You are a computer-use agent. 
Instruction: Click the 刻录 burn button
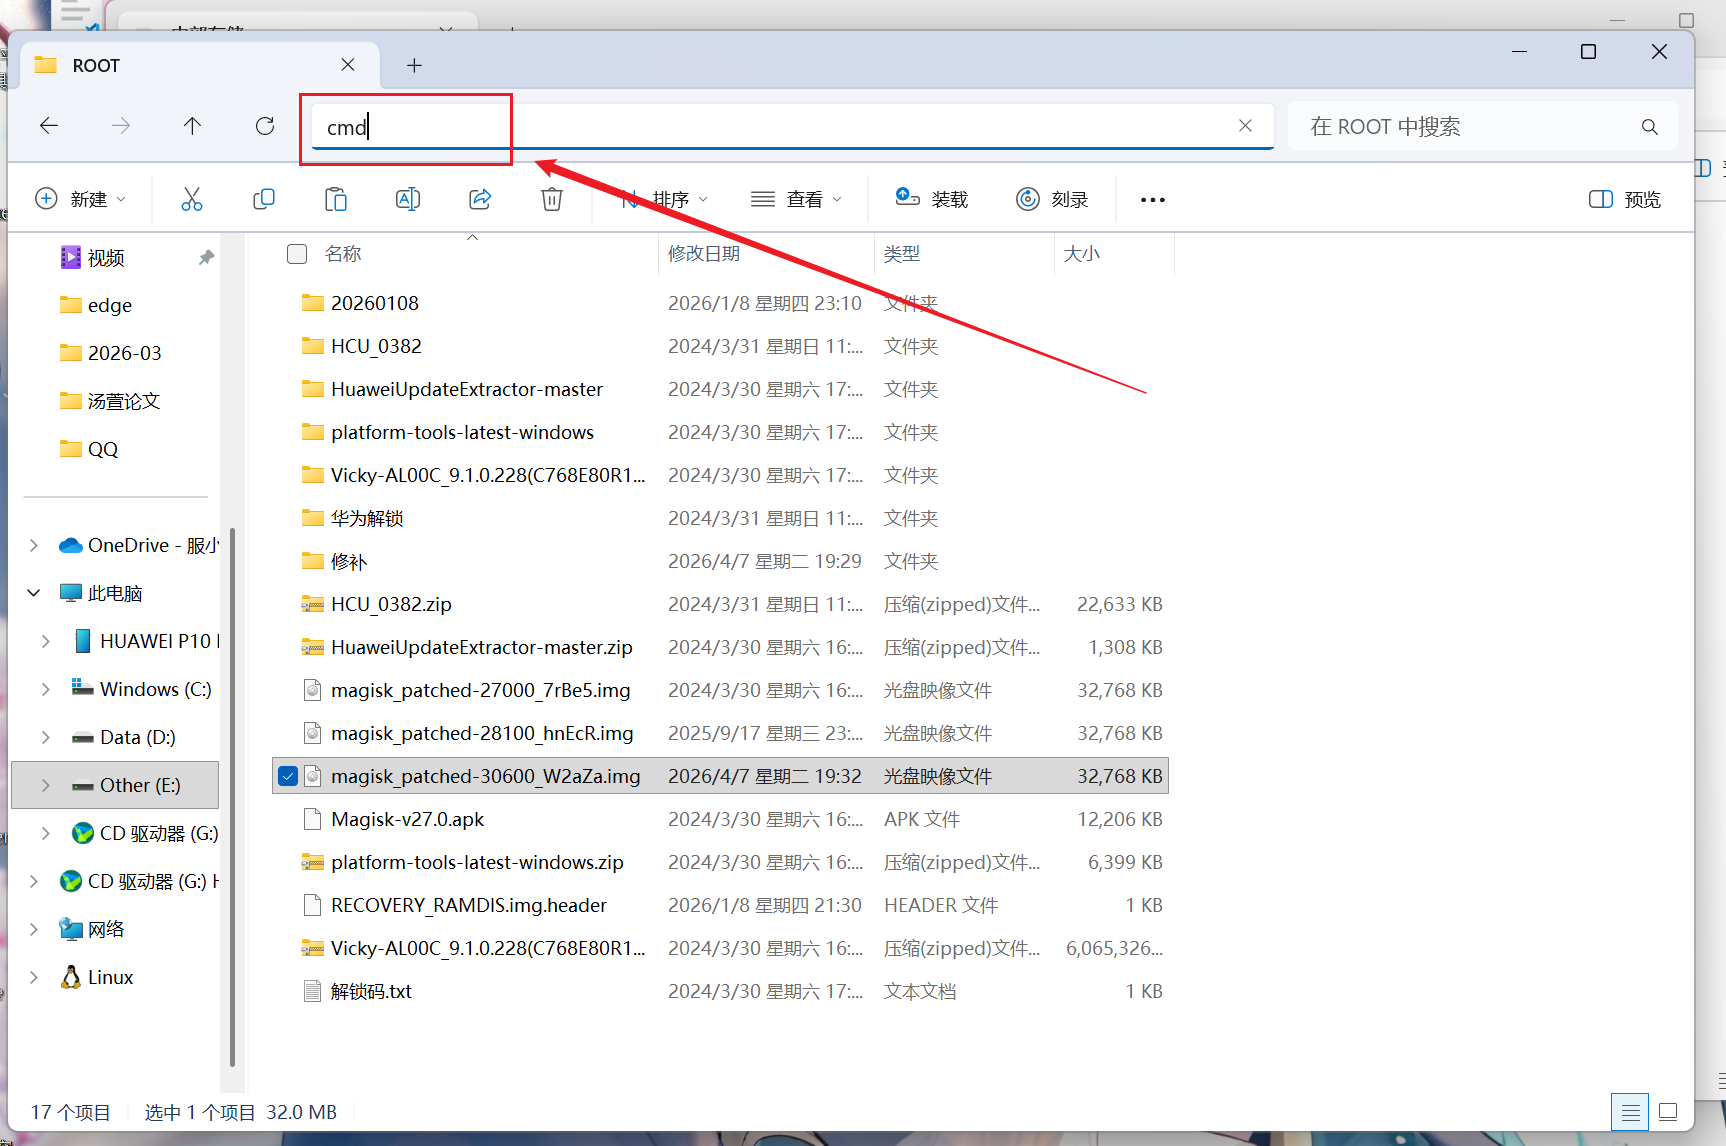pos(1052,199)
